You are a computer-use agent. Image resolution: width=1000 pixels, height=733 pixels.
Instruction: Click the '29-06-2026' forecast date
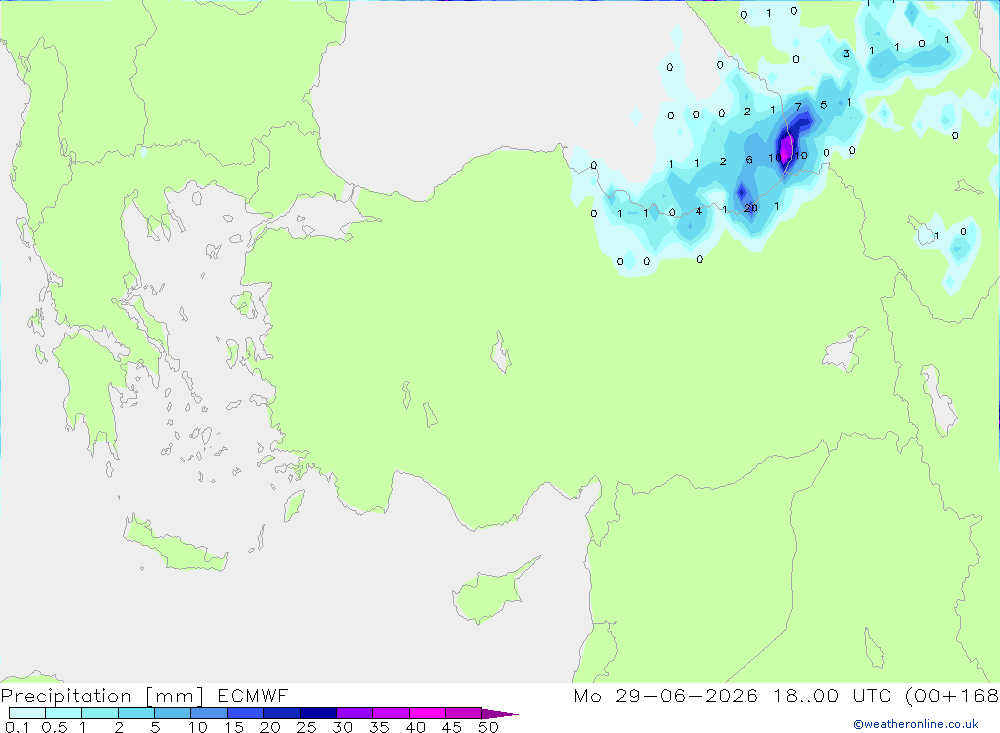click(x=686, y=695)
